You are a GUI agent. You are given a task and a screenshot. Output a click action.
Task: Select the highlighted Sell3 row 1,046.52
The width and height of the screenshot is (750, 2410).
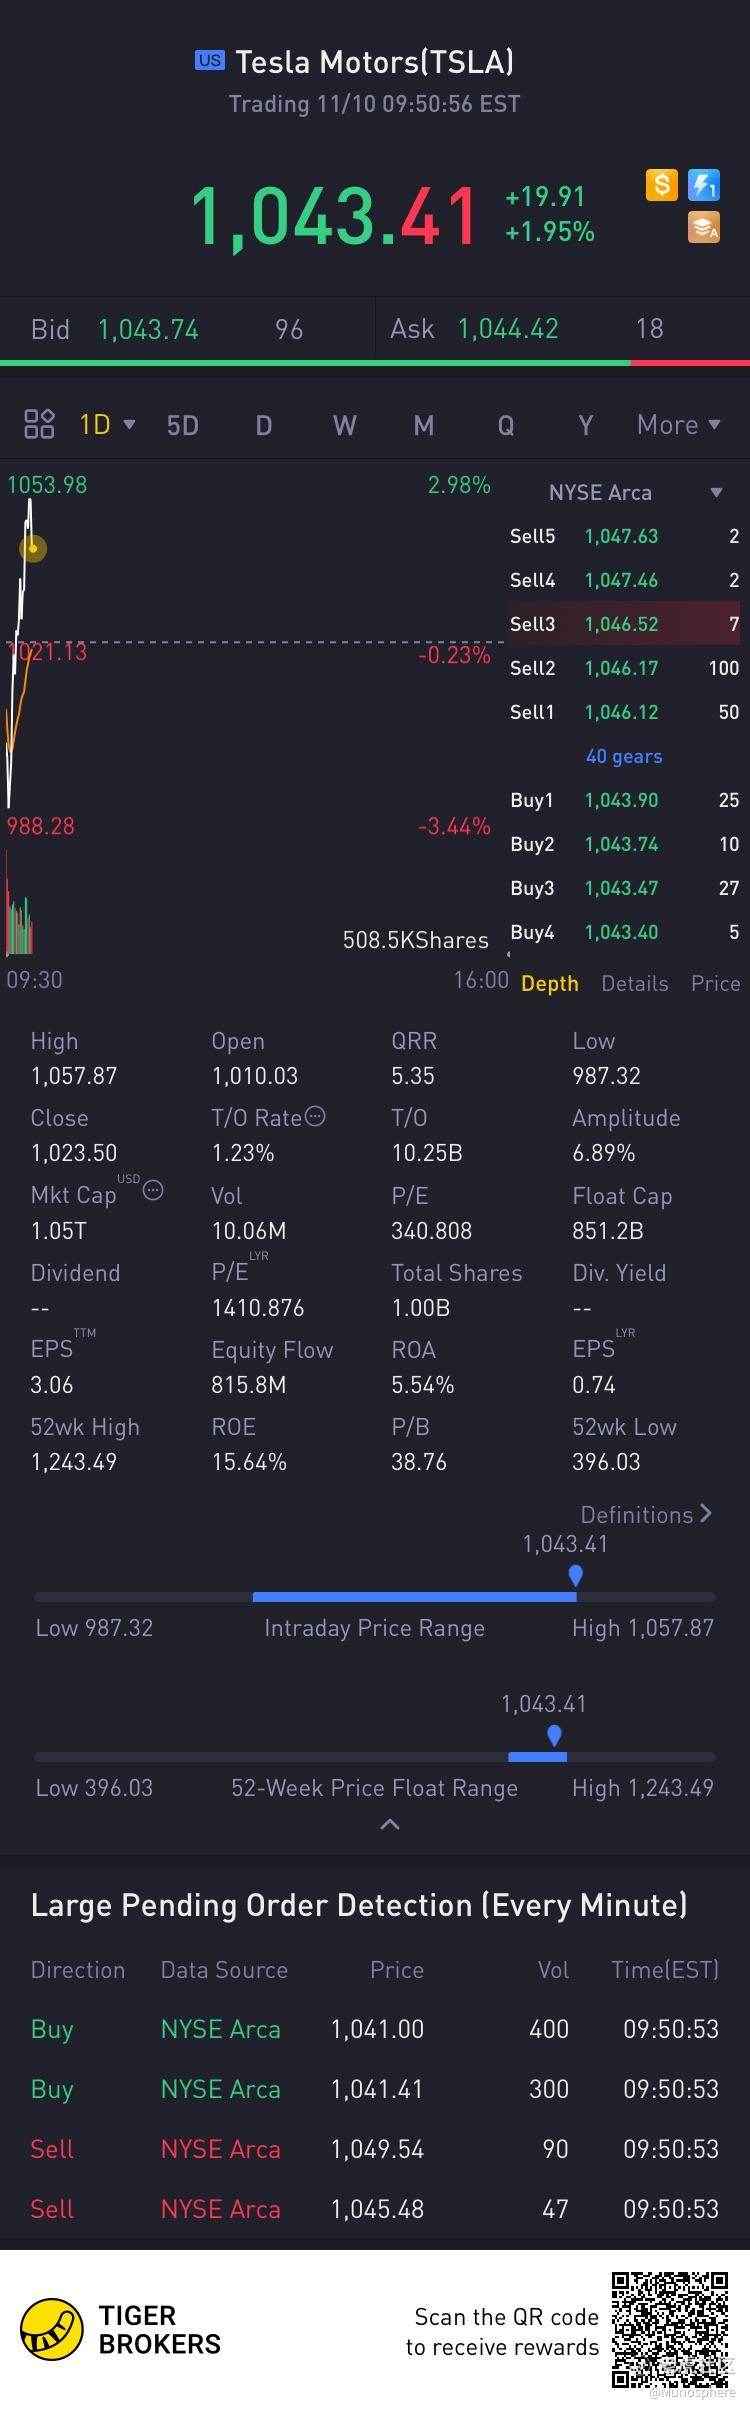pyautogui.click(x=625, y=624)
